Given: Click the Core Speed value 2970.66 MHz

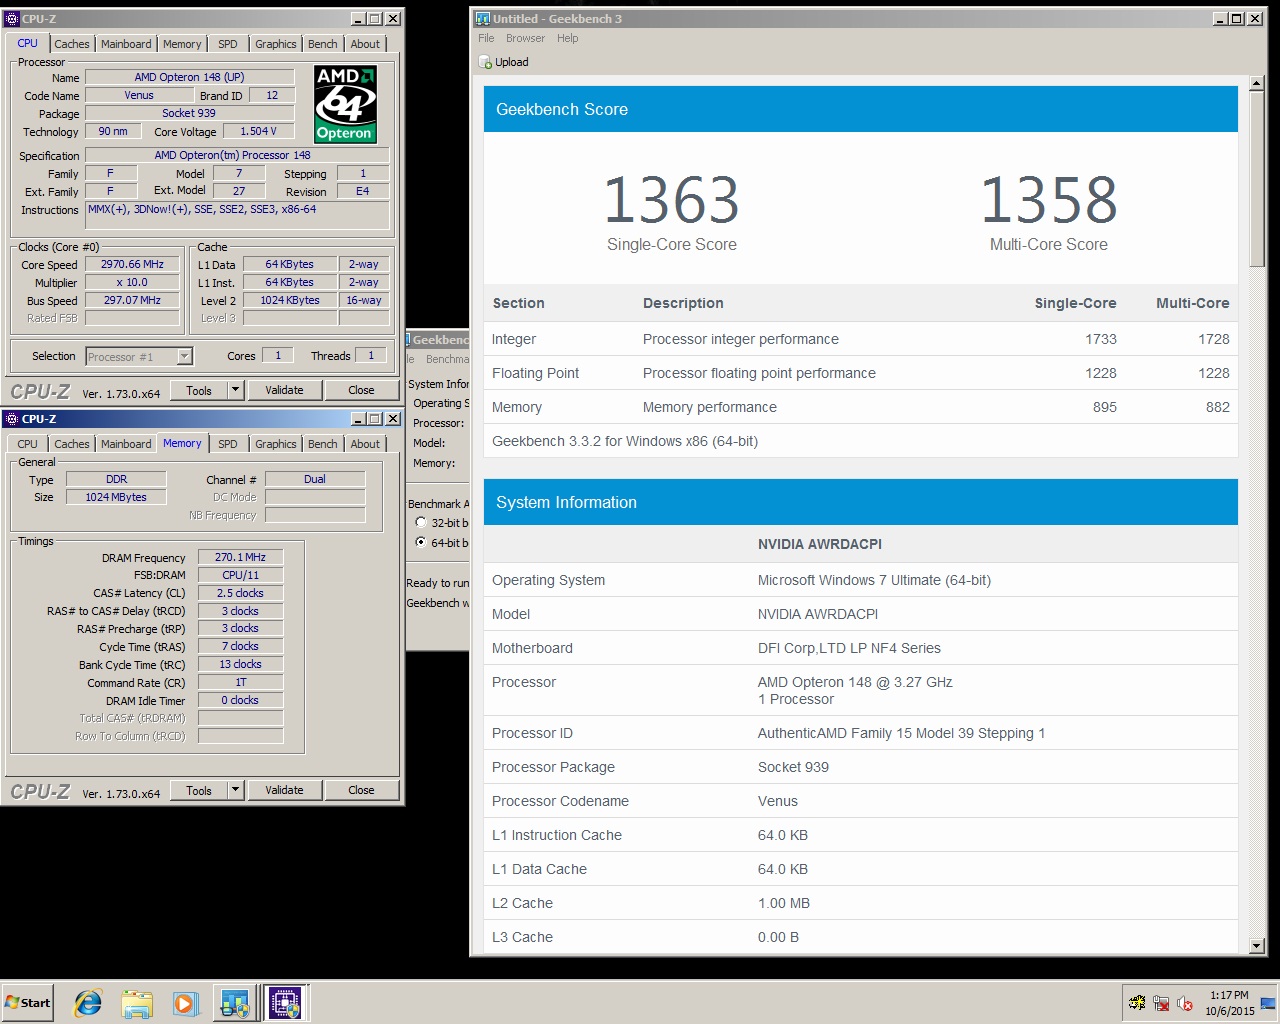Looking at the screenshot, I should coord(132,264).
